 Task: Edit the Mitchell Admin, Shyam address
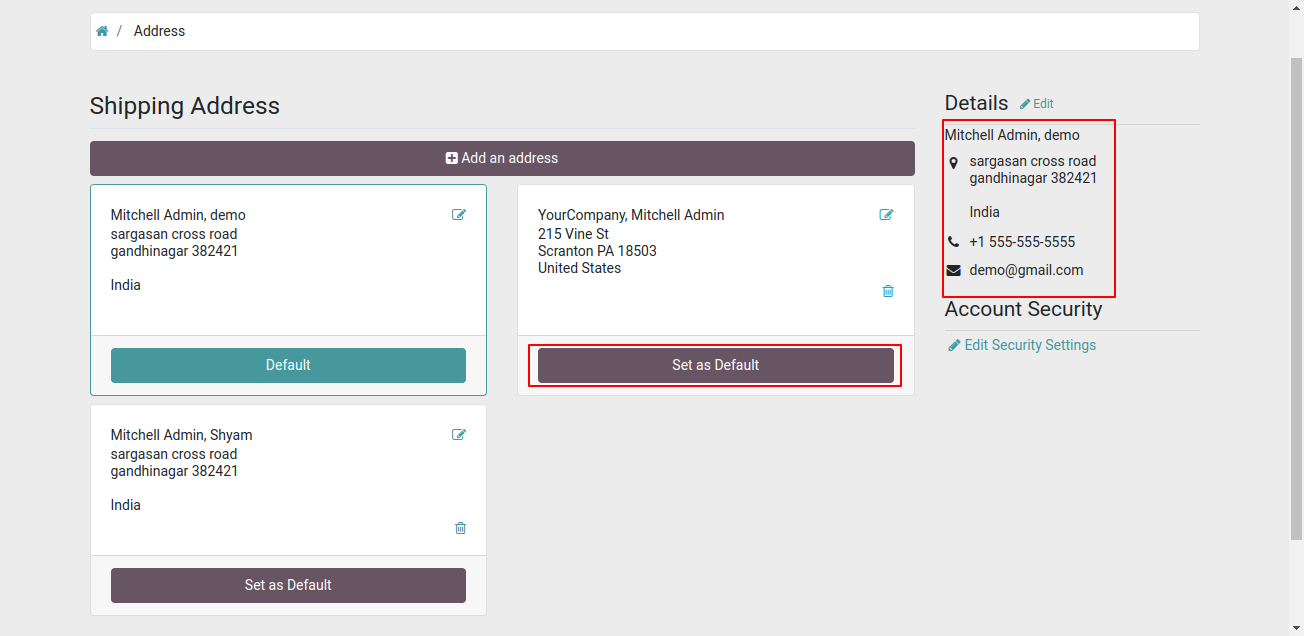tap(459, 434)
